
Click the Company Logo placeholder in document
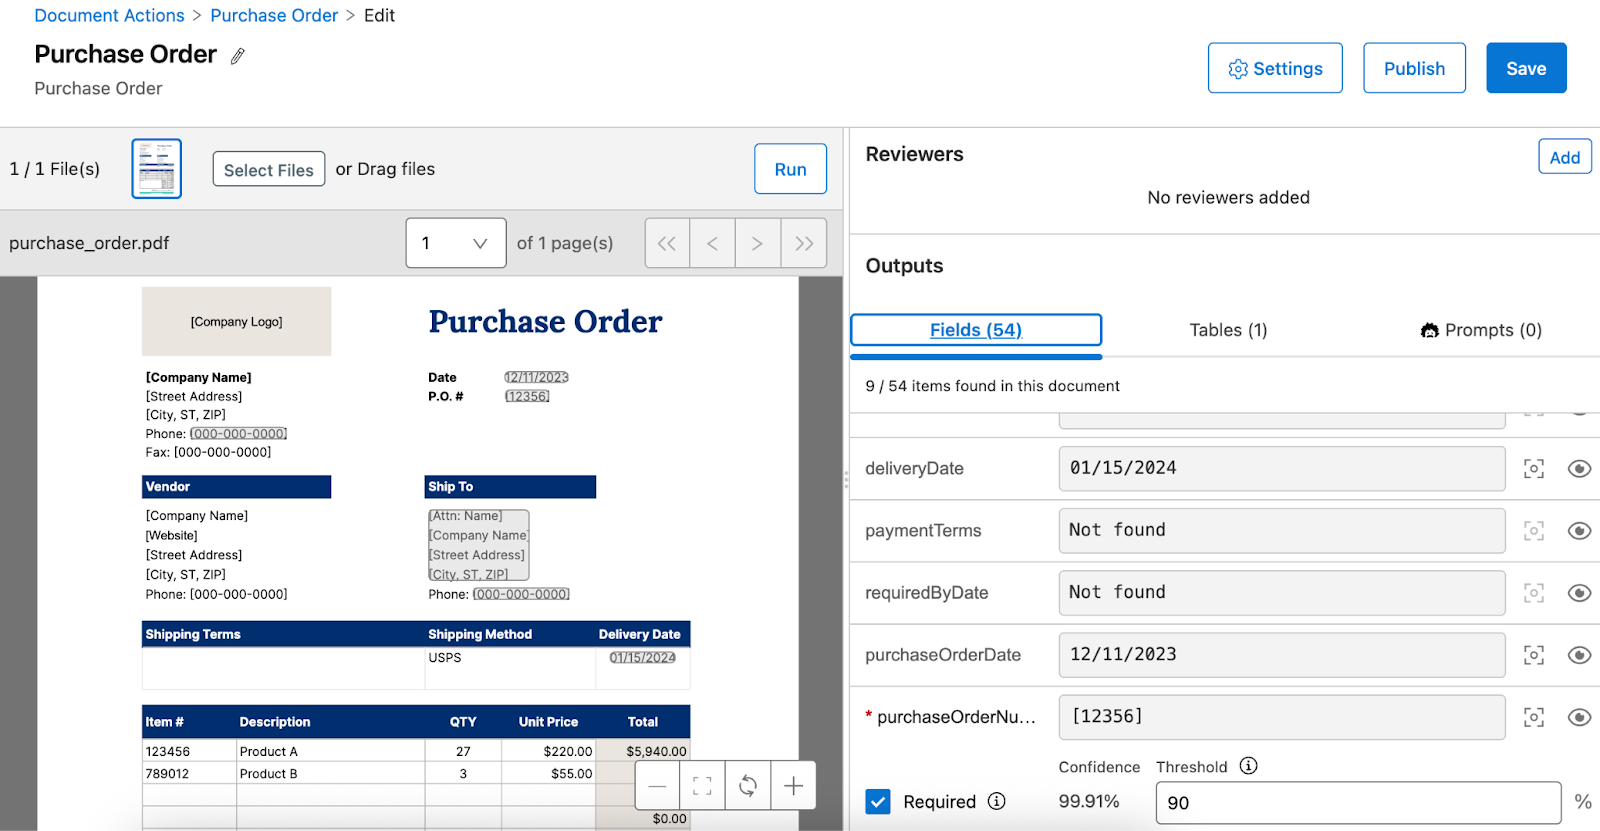point(236,322)
